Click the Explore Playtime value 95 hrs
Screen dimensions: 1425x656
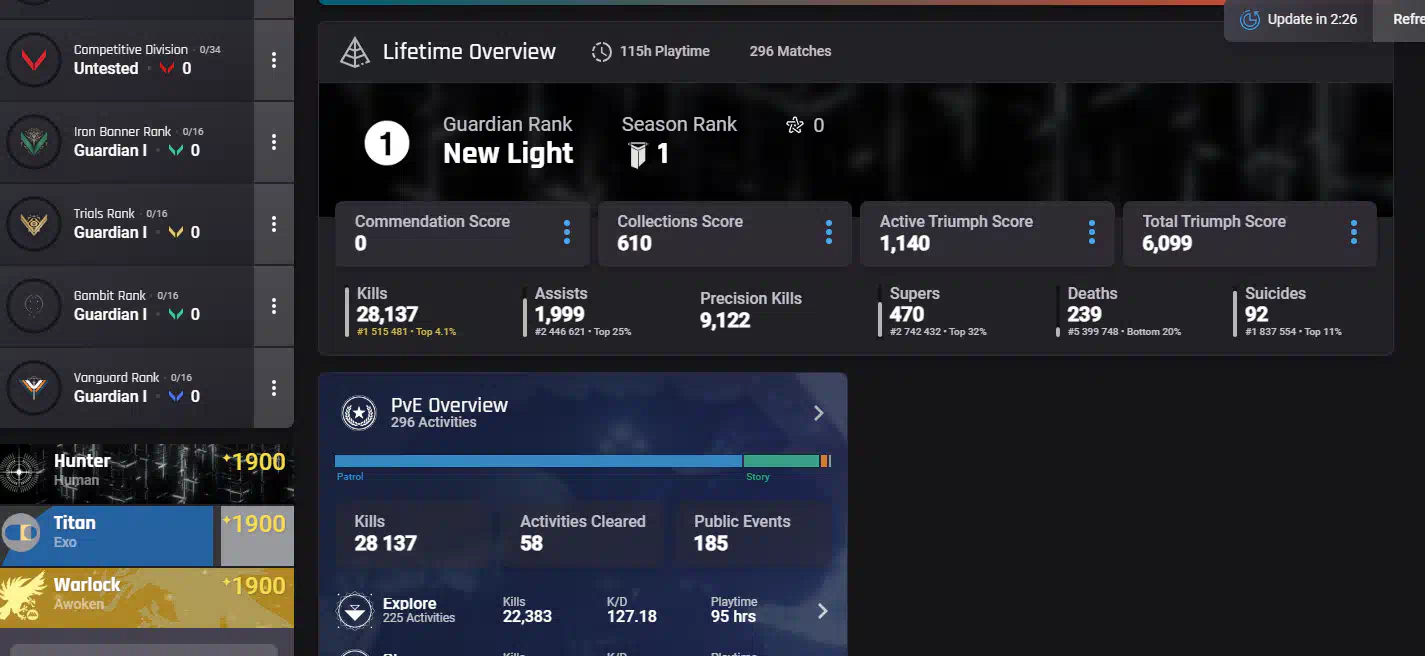pyautogui.click(x=734, y=616)
